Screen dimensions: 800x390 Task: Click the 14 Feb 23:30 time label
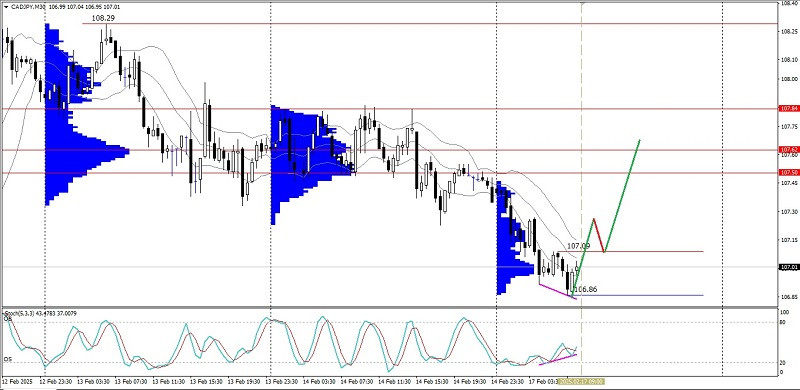point(507,381)
